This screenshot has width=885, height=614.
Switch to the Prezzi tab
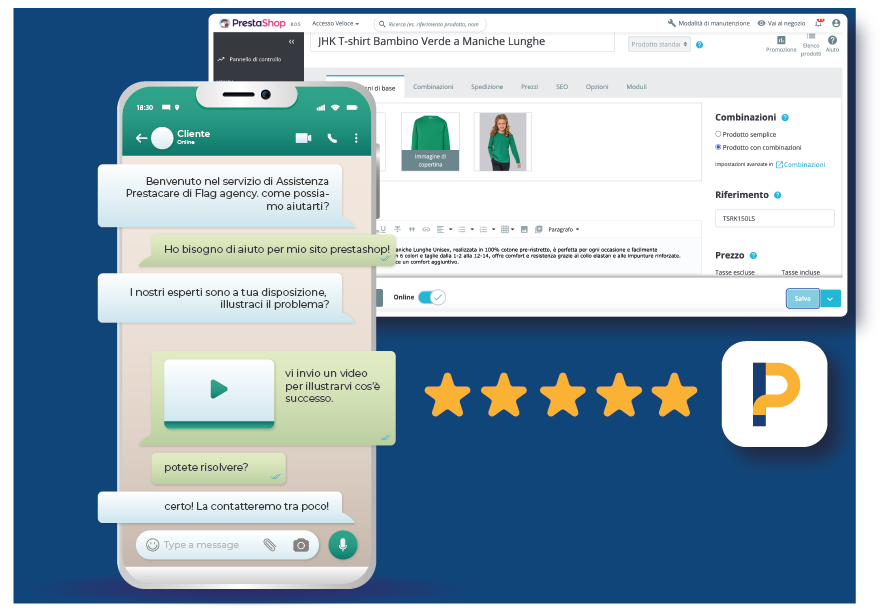coord(529,87)
